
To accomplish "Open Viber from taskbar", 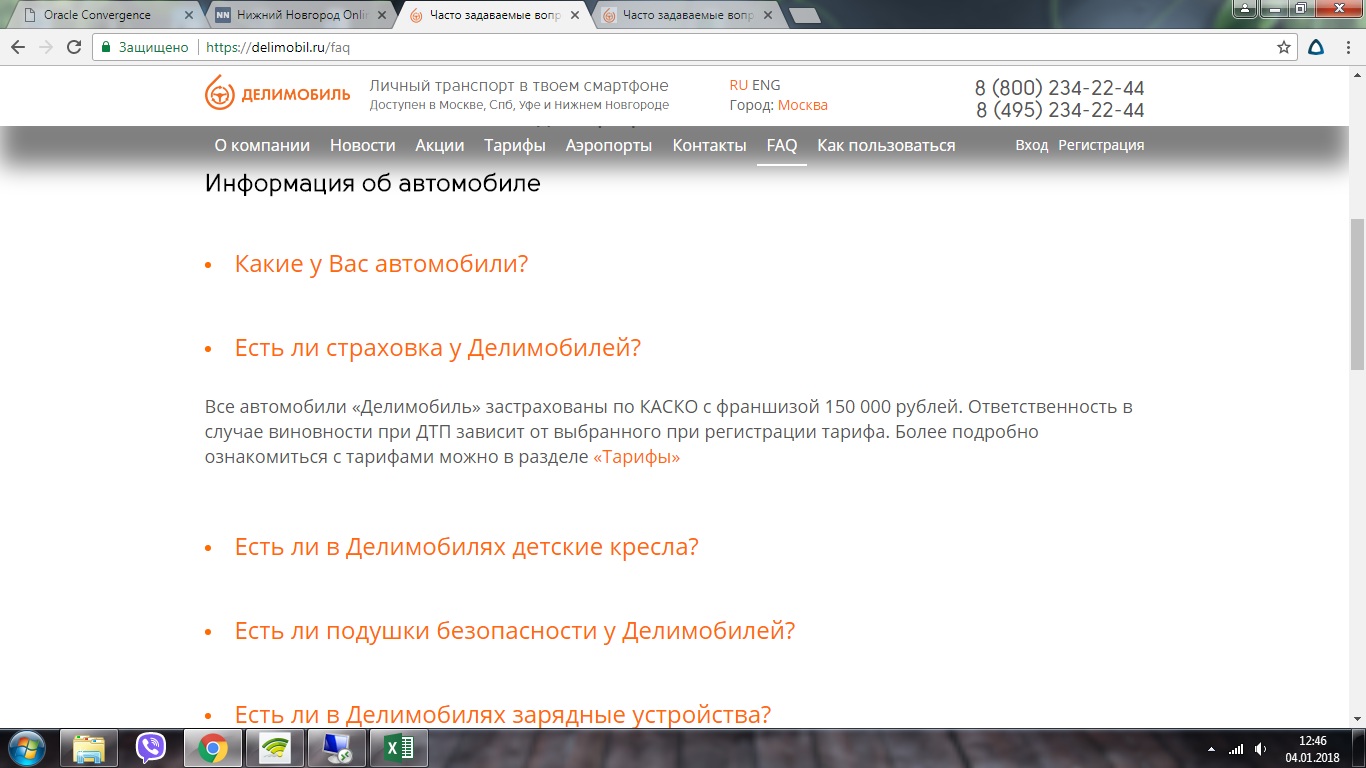I will pyautogui.click(x=150, y=747).
